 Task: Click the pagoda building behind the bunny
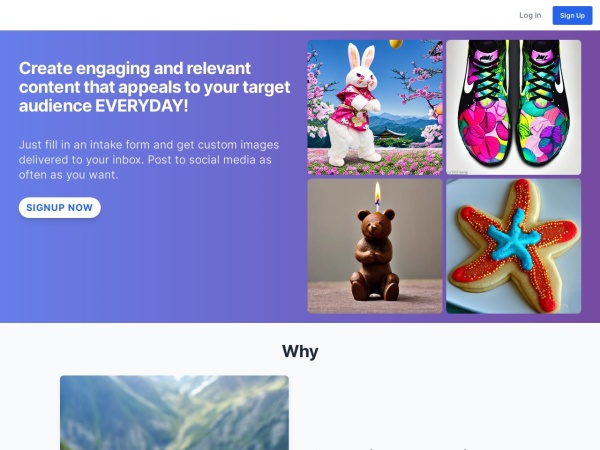point(391,135)
